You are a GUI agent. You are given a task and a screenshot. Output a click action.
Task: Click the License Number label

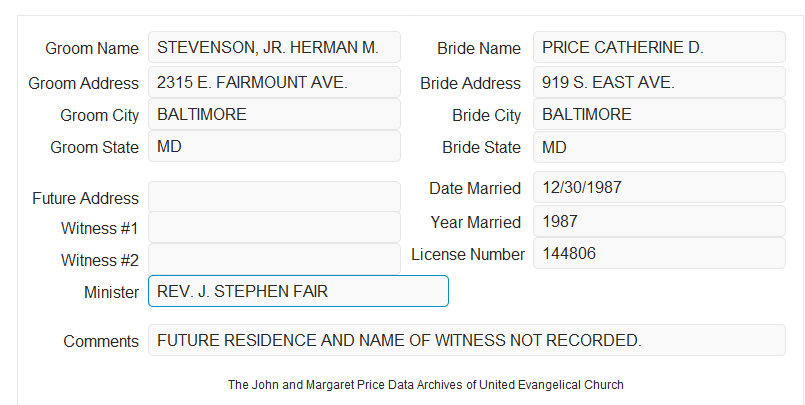468,254
